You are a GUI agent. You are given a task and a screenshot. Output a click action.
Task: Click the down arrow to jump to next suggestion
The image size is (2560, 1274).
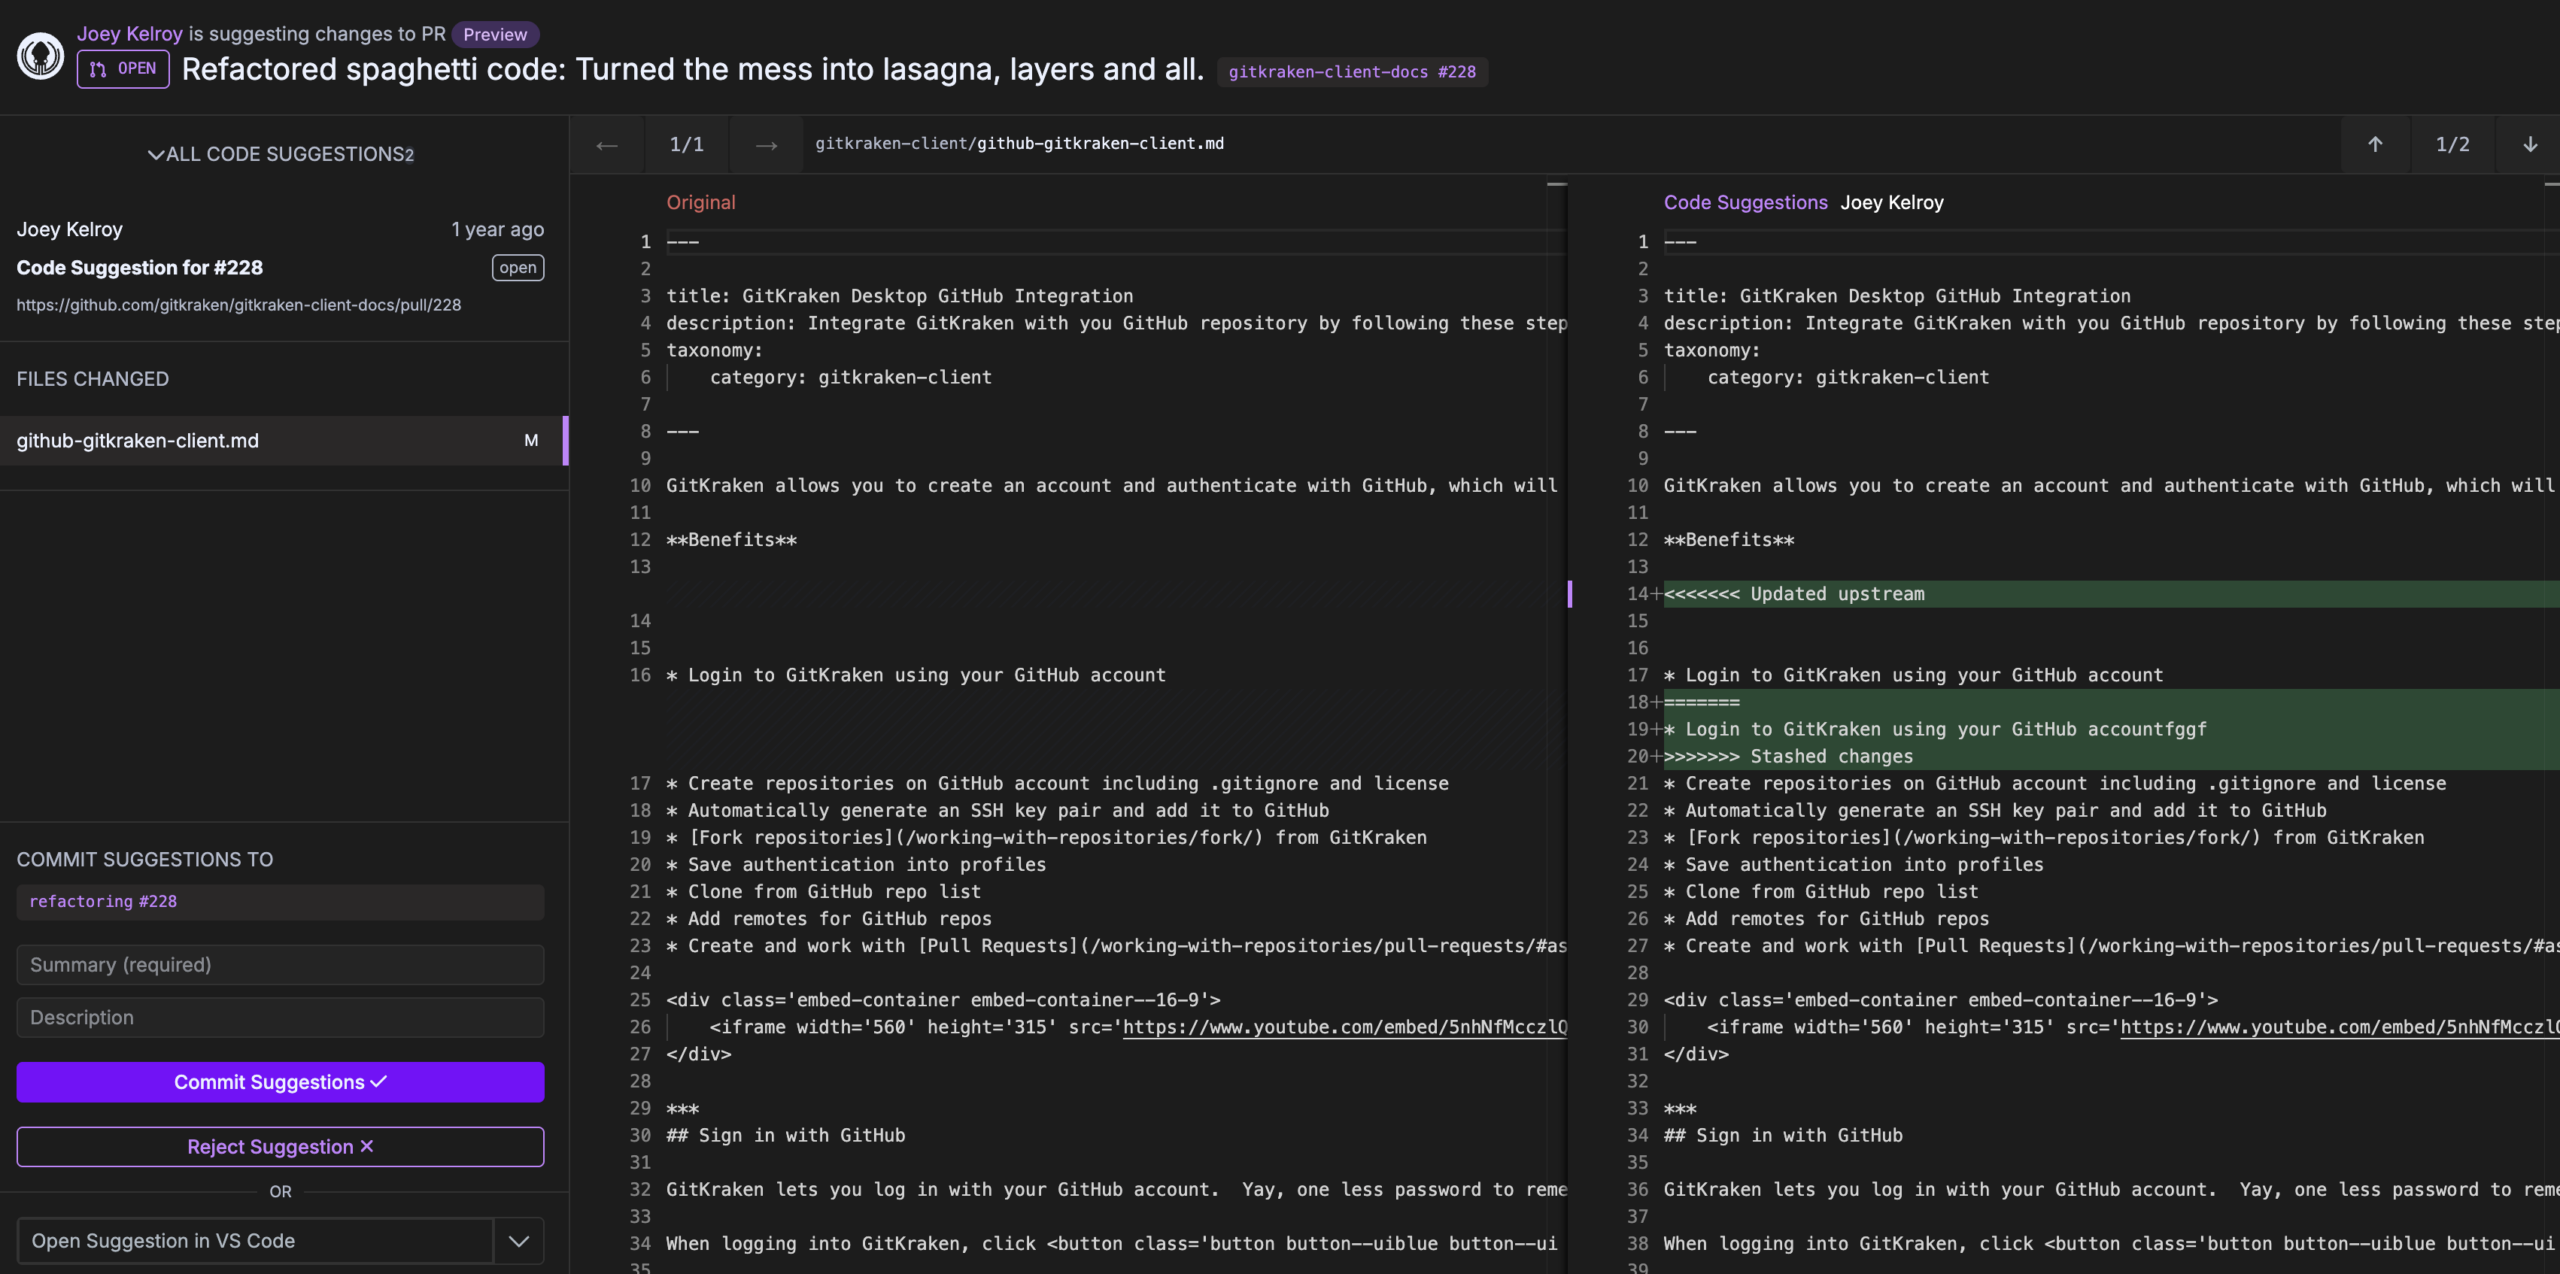pos(2530,144)
